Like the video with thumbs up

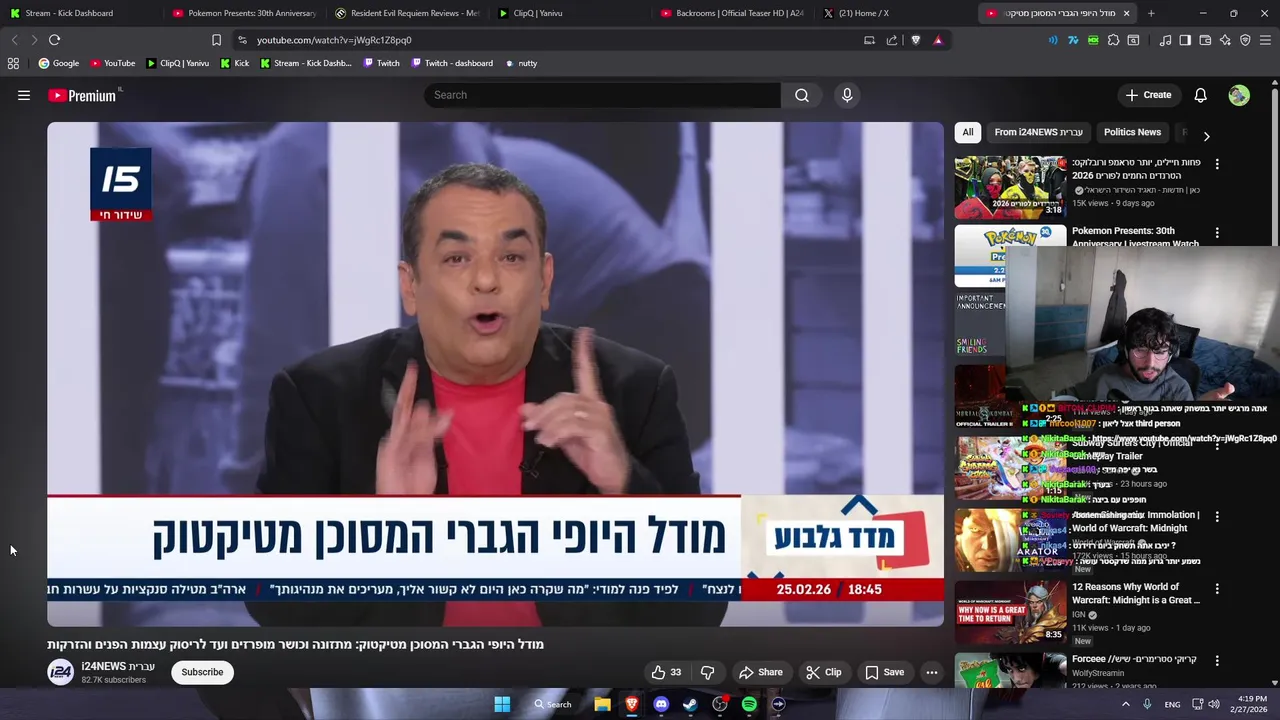pyautogui.click(x=666, y=672)
